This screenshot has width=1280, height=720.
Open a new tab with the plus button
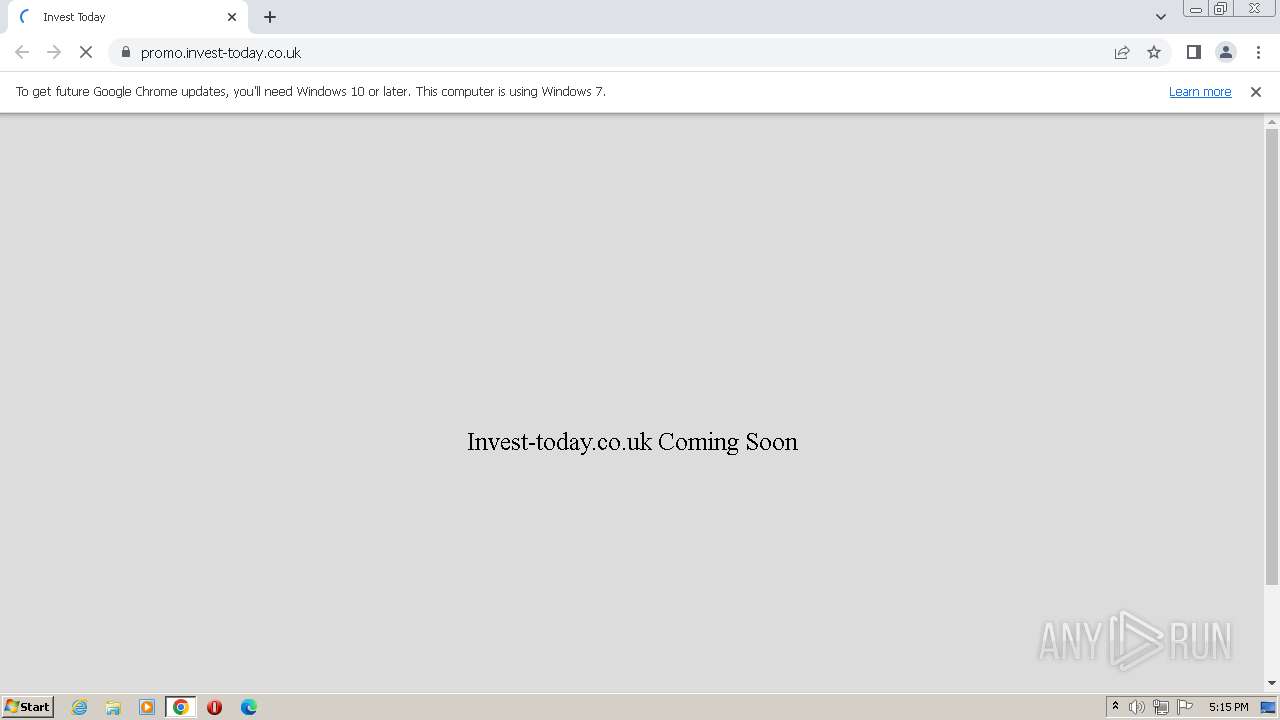[270, 17]
